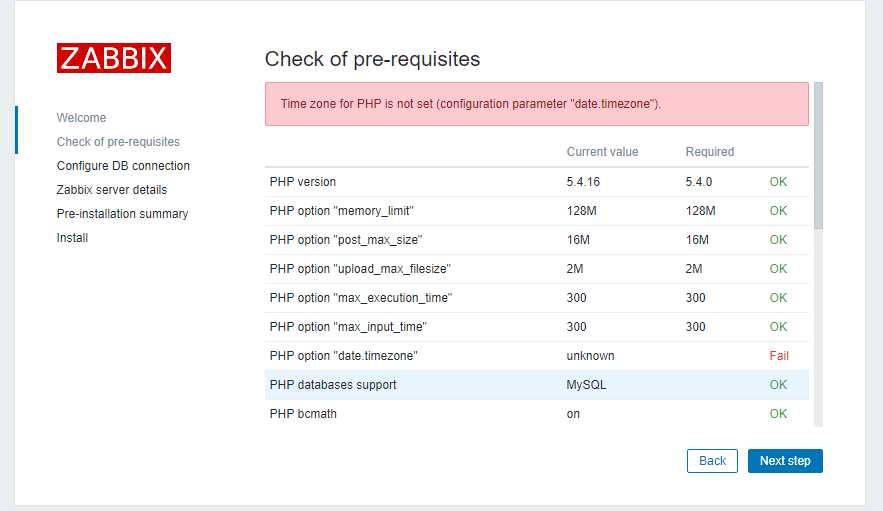Screen dimensions: 883x511
Task: Click the ZABBIX logo
Action: click(114, 58)
